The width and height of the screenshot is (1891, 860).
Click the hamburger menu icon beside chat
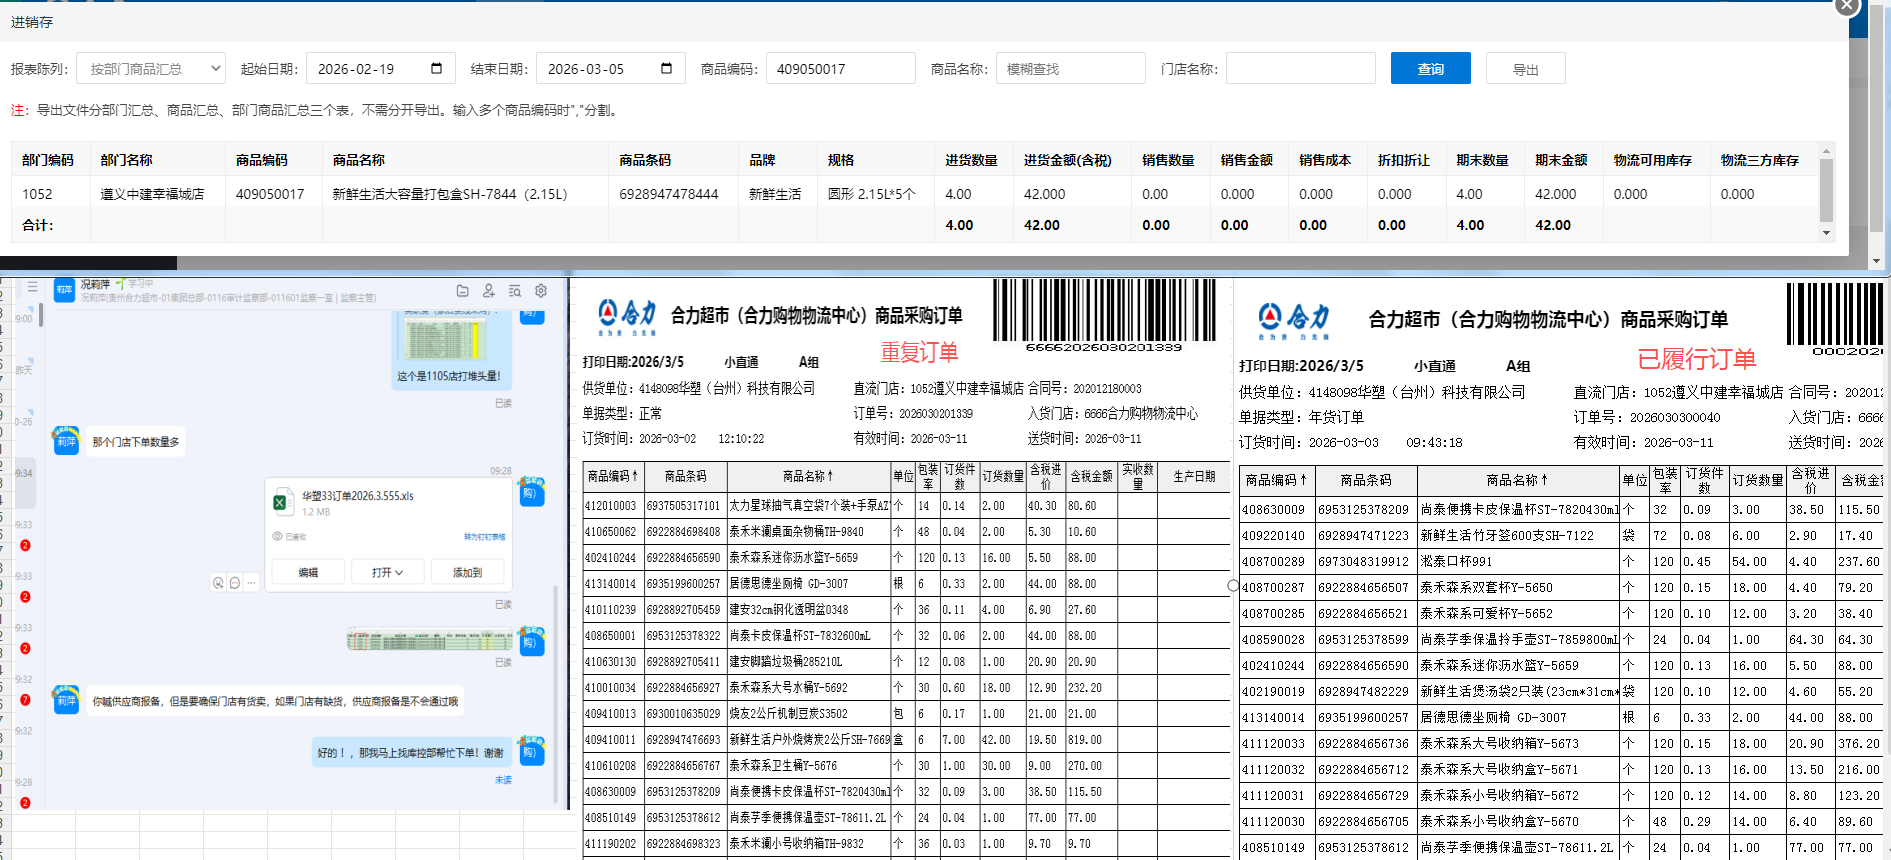[33, 287]
